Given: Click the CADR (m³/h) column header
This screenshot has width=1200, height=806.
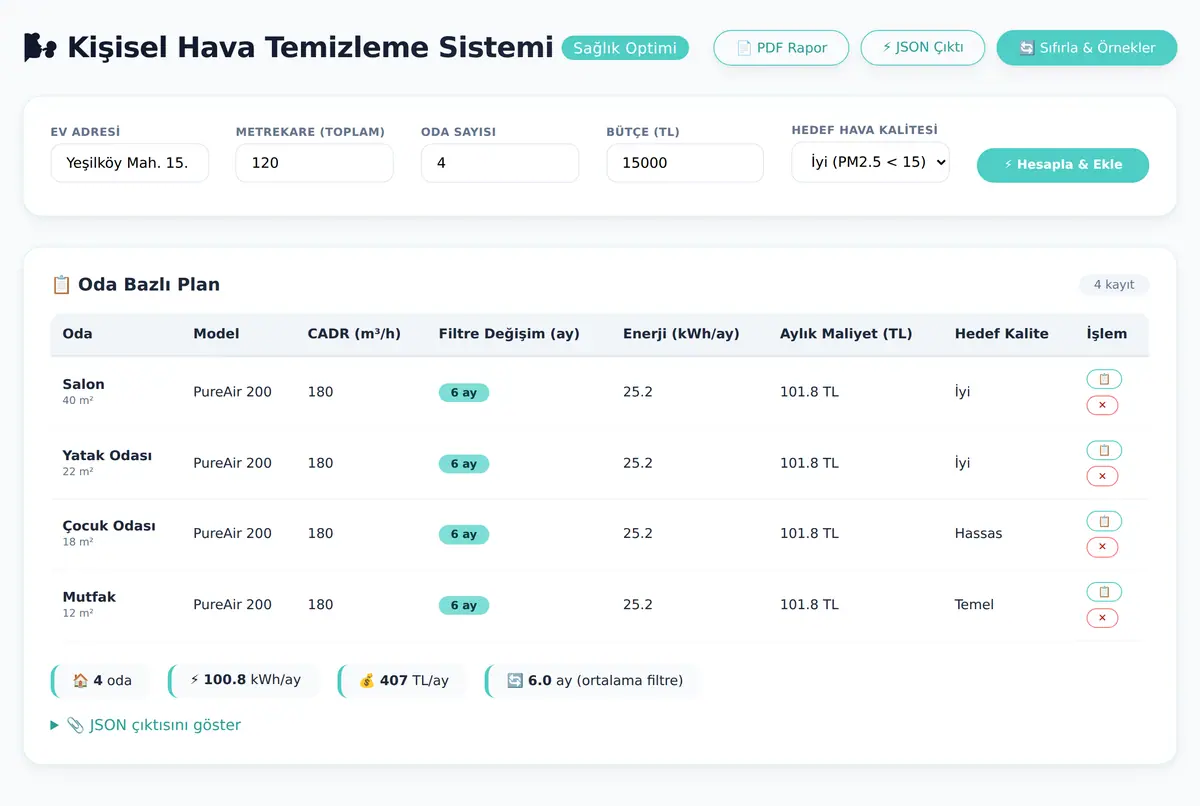Looking at the screenshot, I should tap(356, 334).
